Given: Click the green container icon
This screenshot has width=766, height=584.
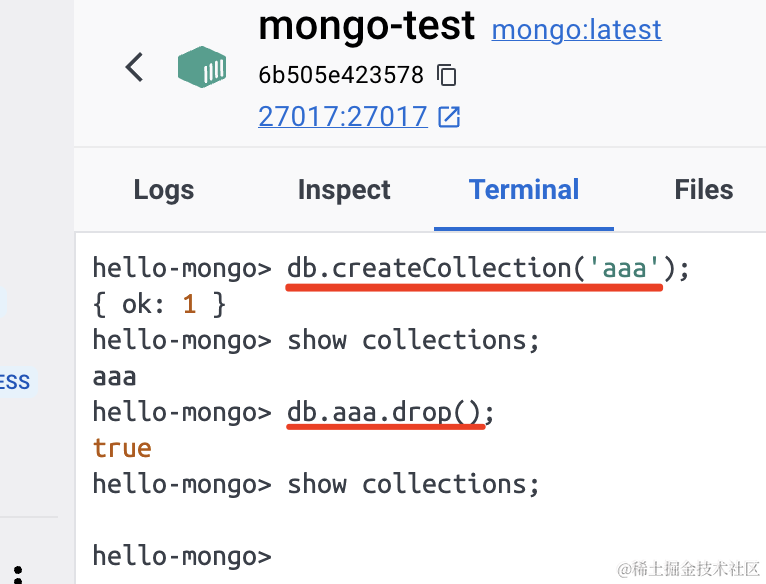Looking at the screenshot, I should tap(202, 68).
